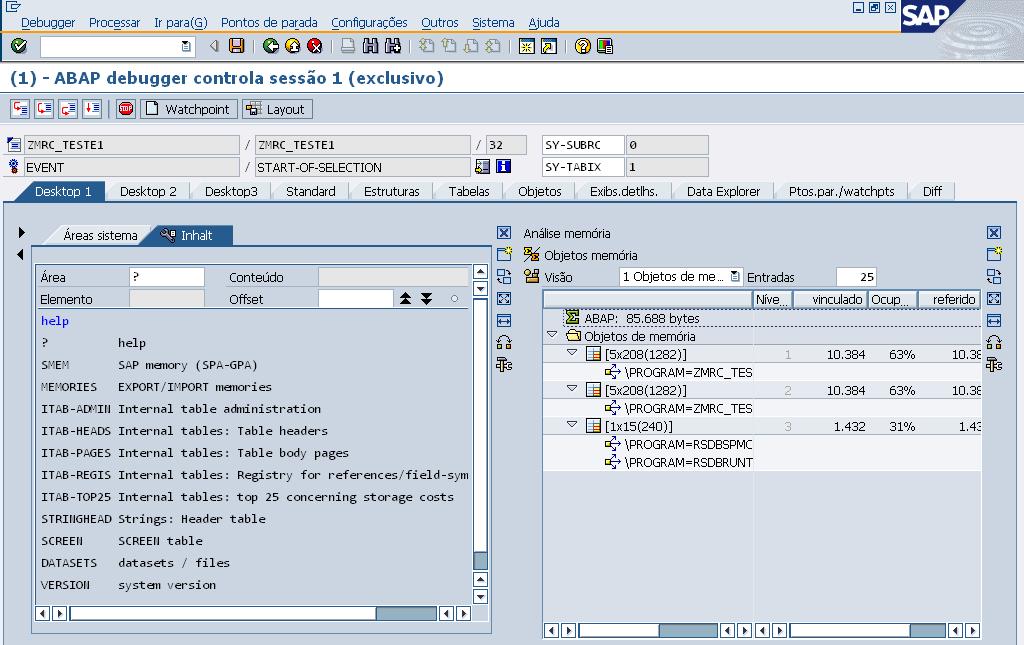Click the green Enter checkmark icon
This screenshot has height=645, width=1024.
(x=19, y=46)
